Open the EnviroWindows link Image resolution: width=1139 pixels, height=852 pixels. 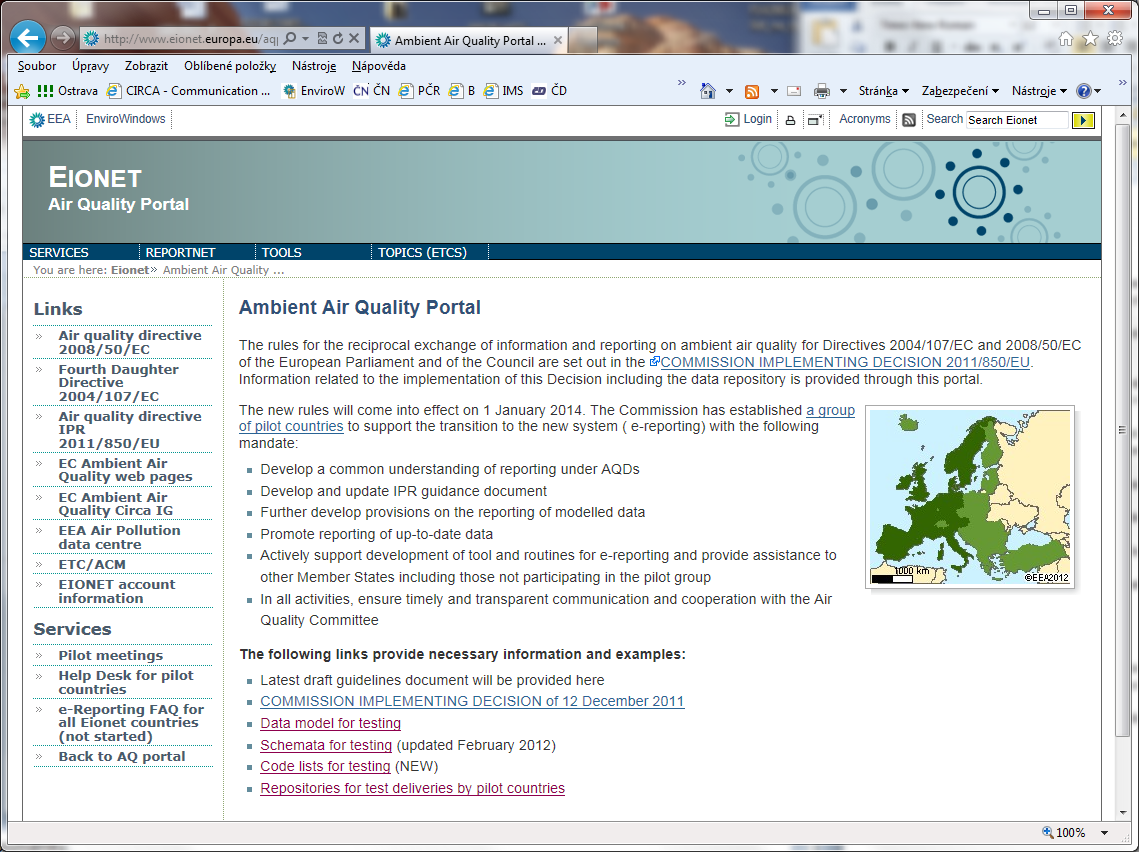pyautogui.click(x=126, y=119)
